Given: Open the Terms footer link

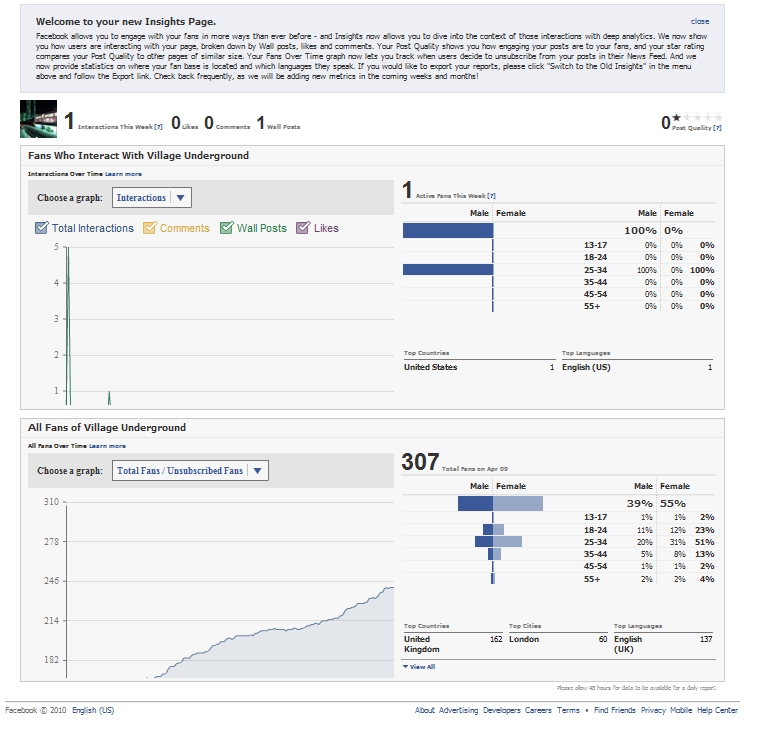Looking at the screenshot, I should [x=568, y=710].
